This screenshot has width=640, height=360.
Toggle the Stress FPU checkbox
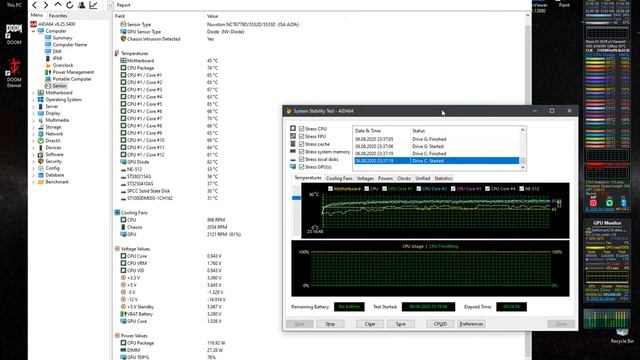(x=302, y=136)
